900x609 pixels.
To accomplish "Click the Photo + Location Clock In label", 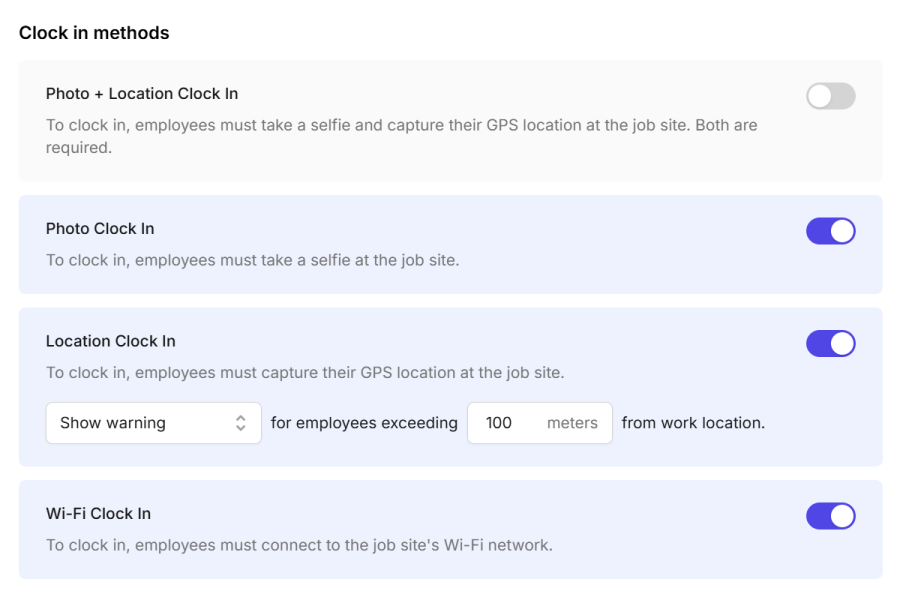I will pos(141,93).
